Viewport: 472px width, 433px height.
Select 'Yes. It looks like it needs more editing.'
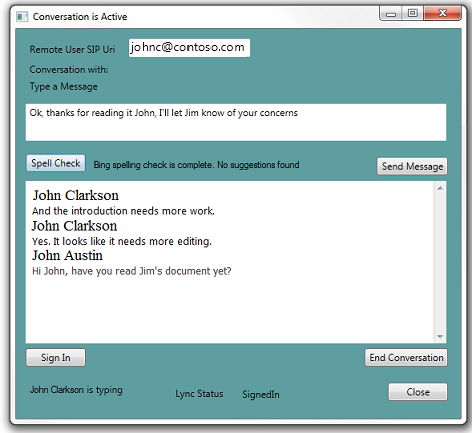pyautogui.click(x=122, y=241)
